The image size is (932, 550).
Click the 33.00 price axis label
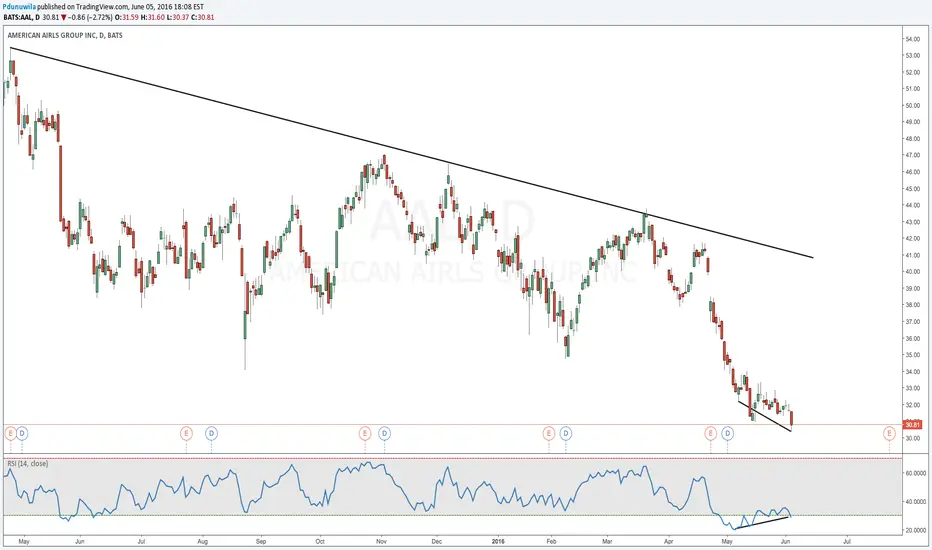click(912, 388)
